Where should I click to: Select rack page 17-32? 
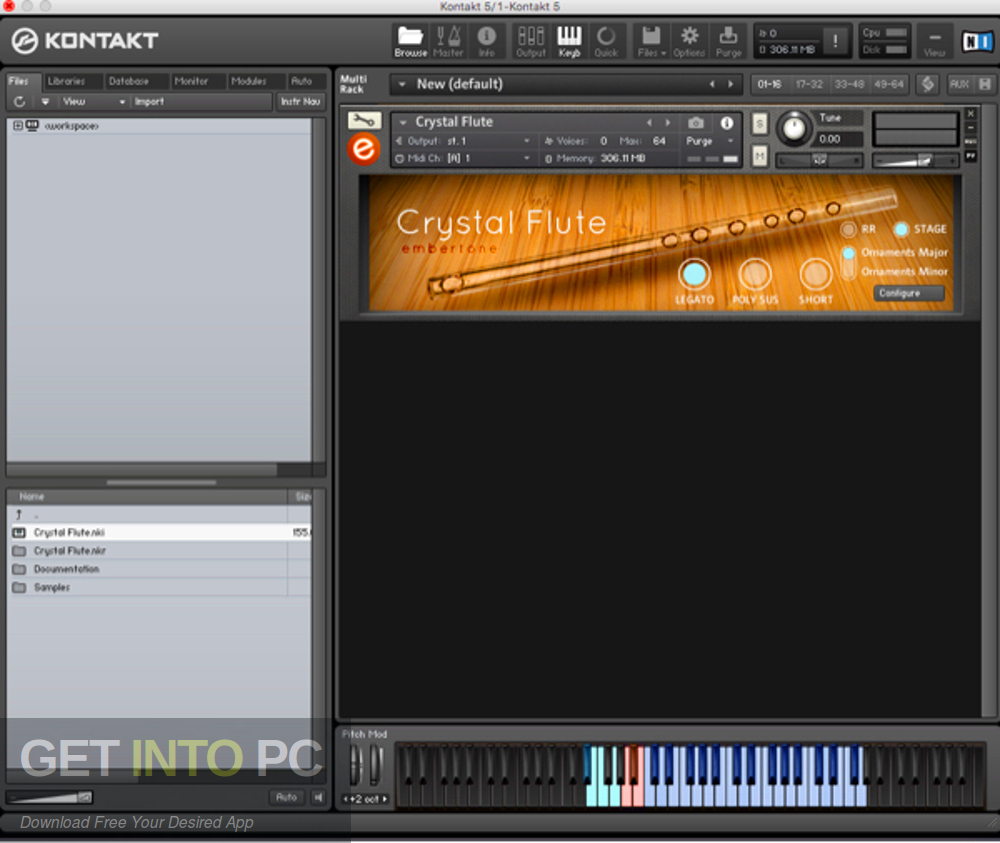[809, 84]
